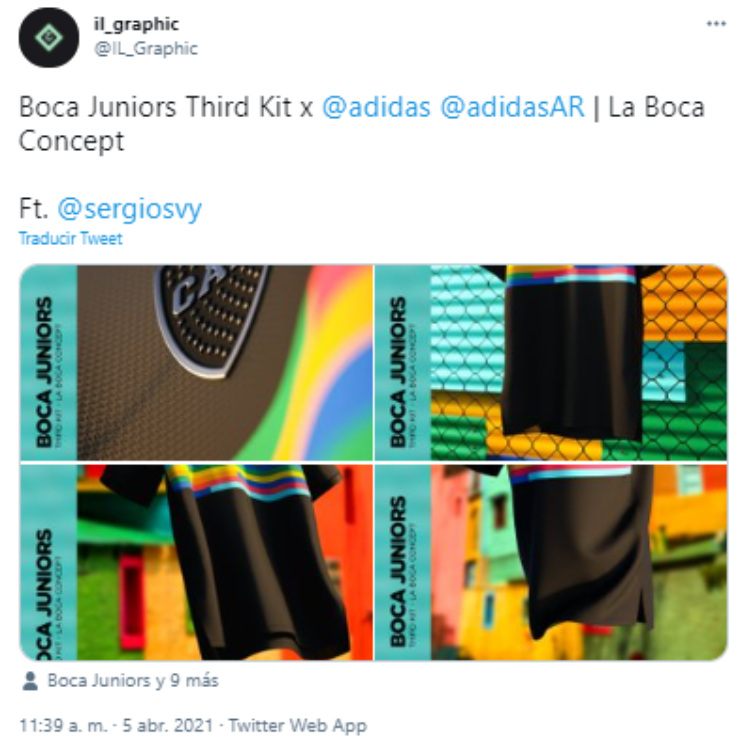Open the three-dot tweet options menu

click(x=716, y=24)
